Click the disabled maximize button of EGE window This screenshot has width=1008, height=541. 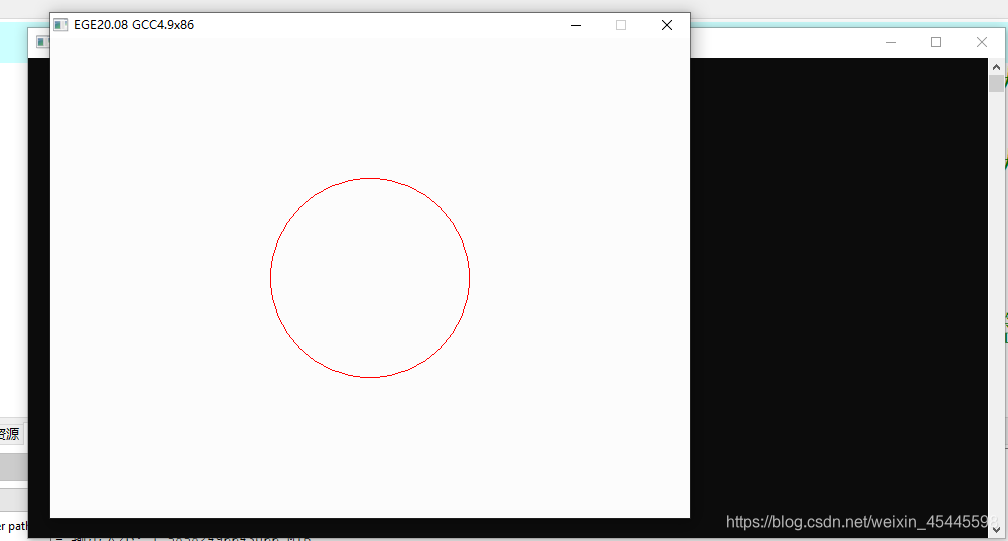coord(621,25)
